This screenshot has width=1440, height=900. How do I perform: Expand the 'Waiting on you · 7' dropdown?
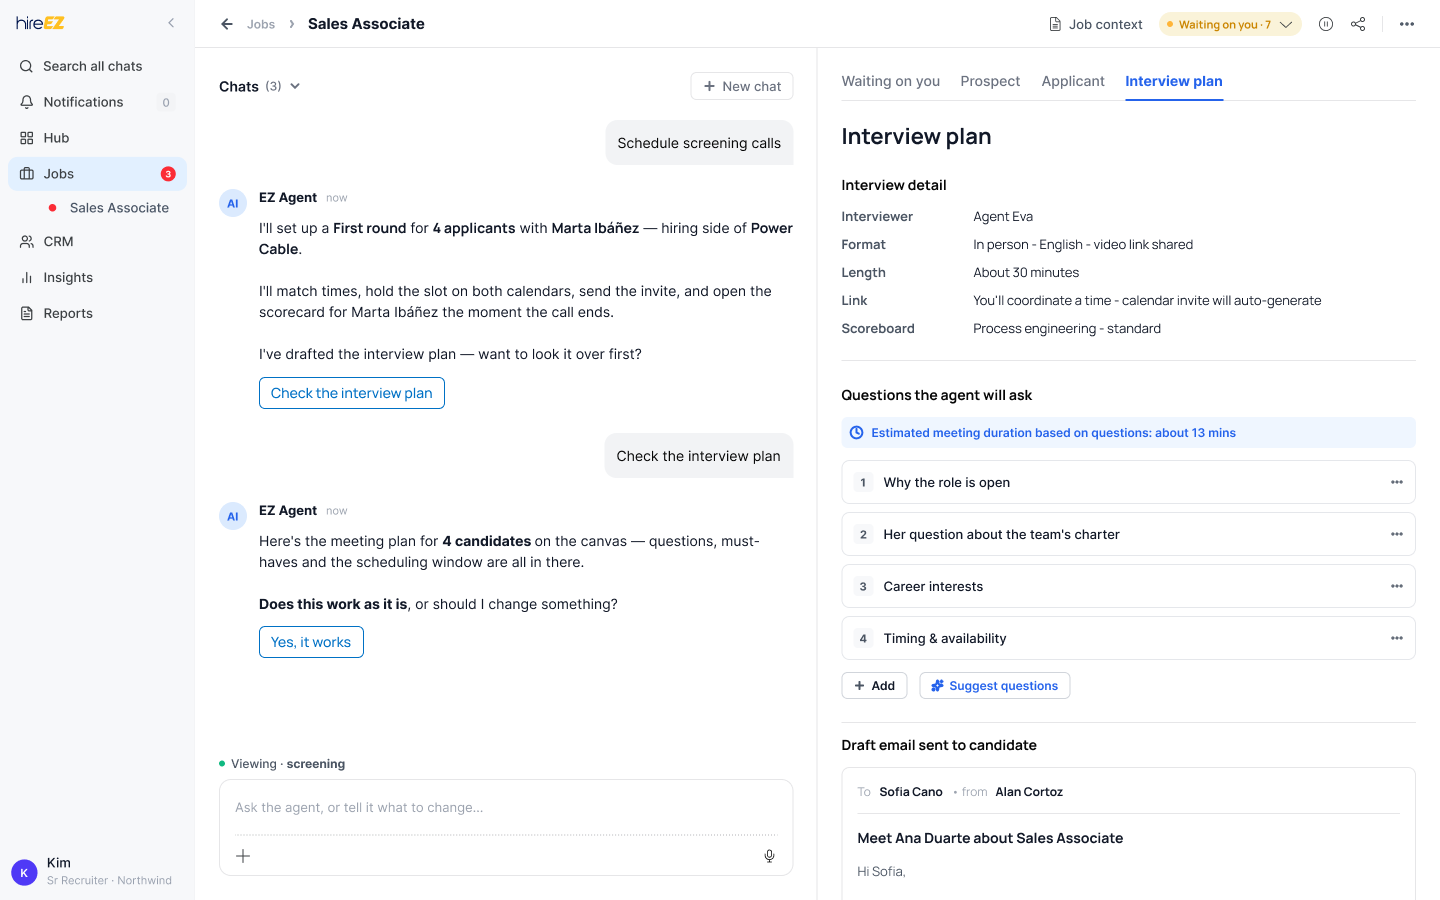(x=1230, y=24)
